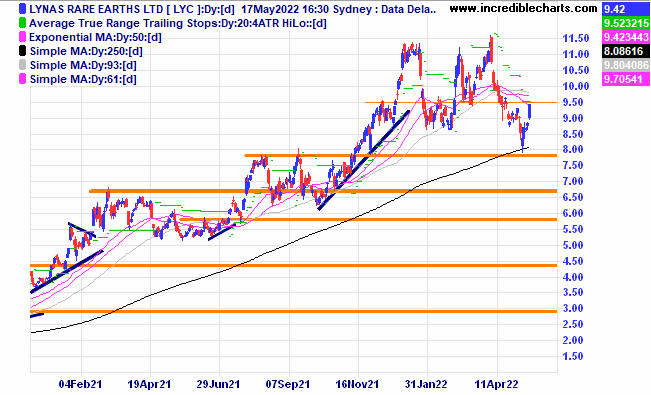Click the 11.50 price axis label

pyautogui.click(x=575, y=39)
